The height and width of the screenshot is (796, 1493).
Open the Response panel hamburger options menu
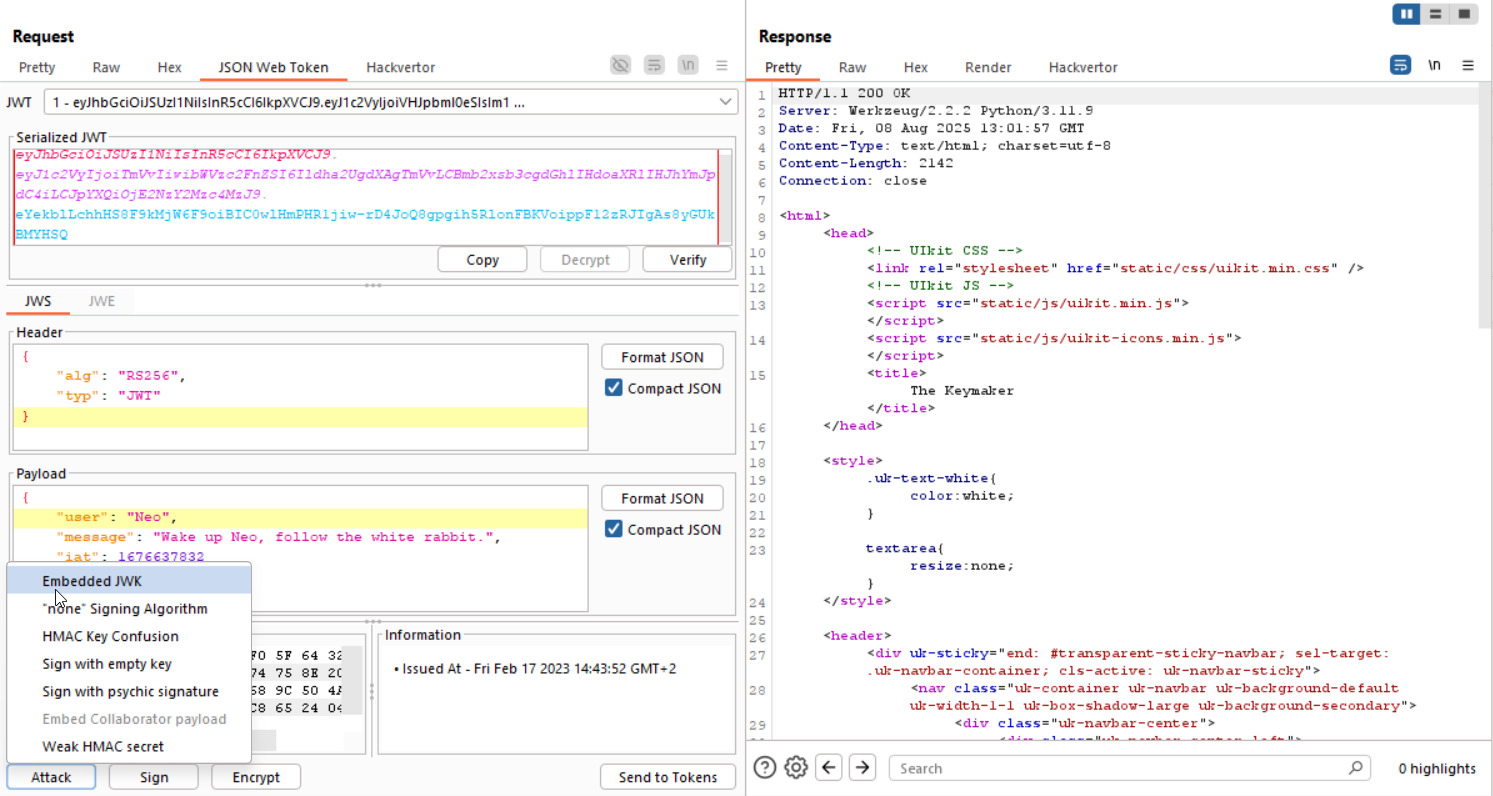(x=1468, y=66)
